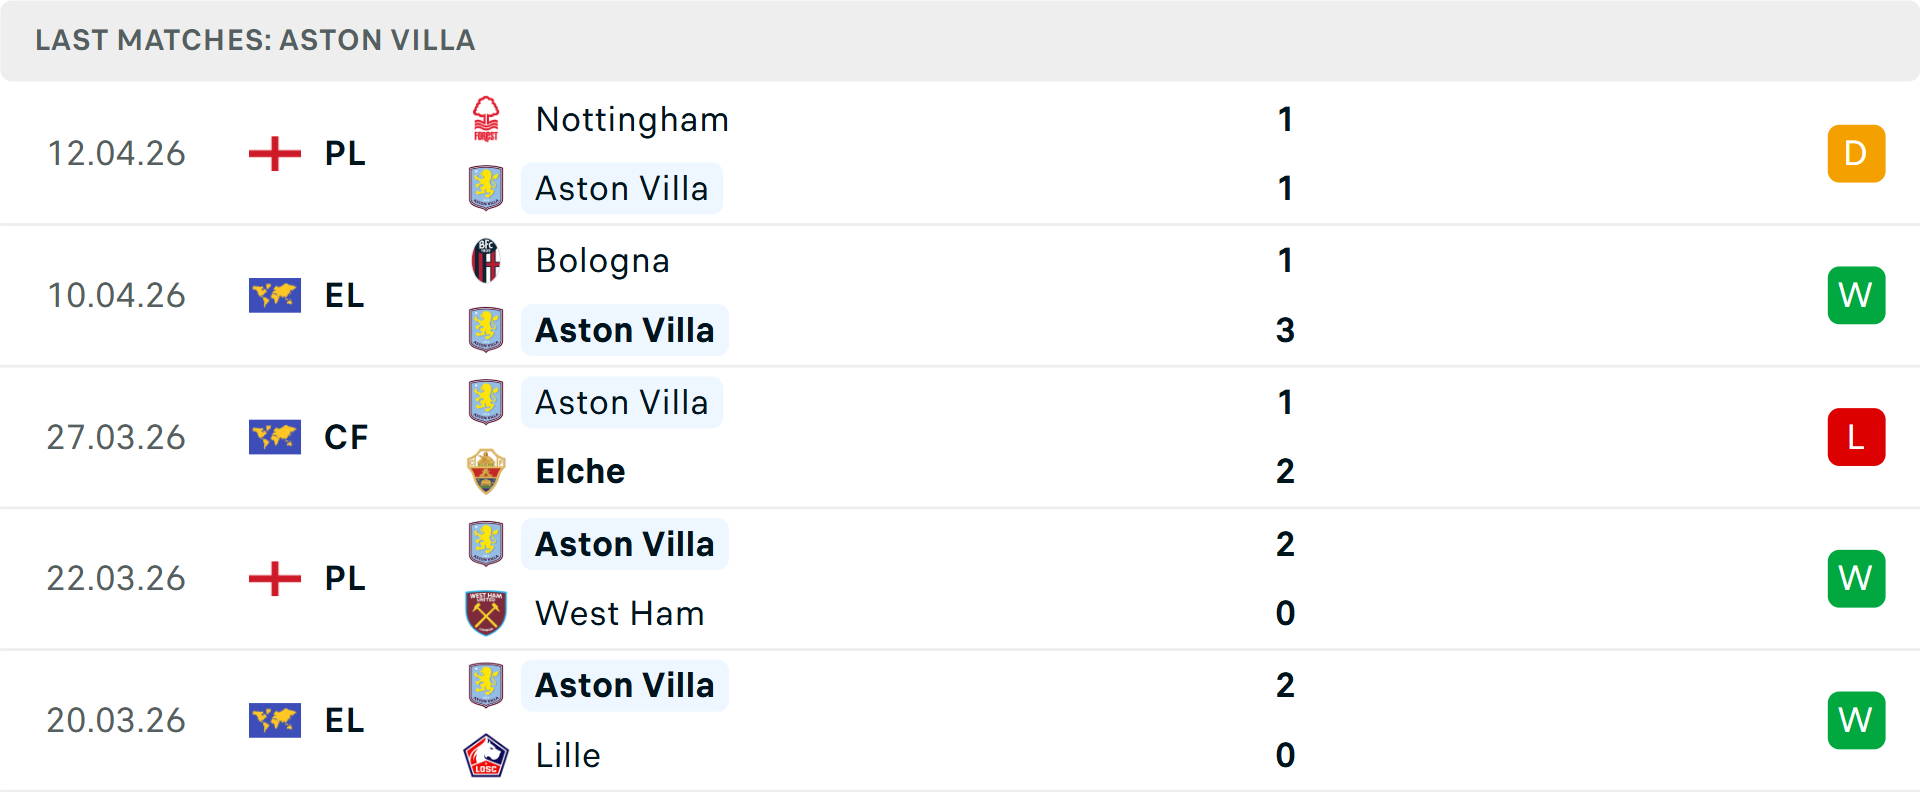
Task: Select the PL competition label
Action: point(343,153)
